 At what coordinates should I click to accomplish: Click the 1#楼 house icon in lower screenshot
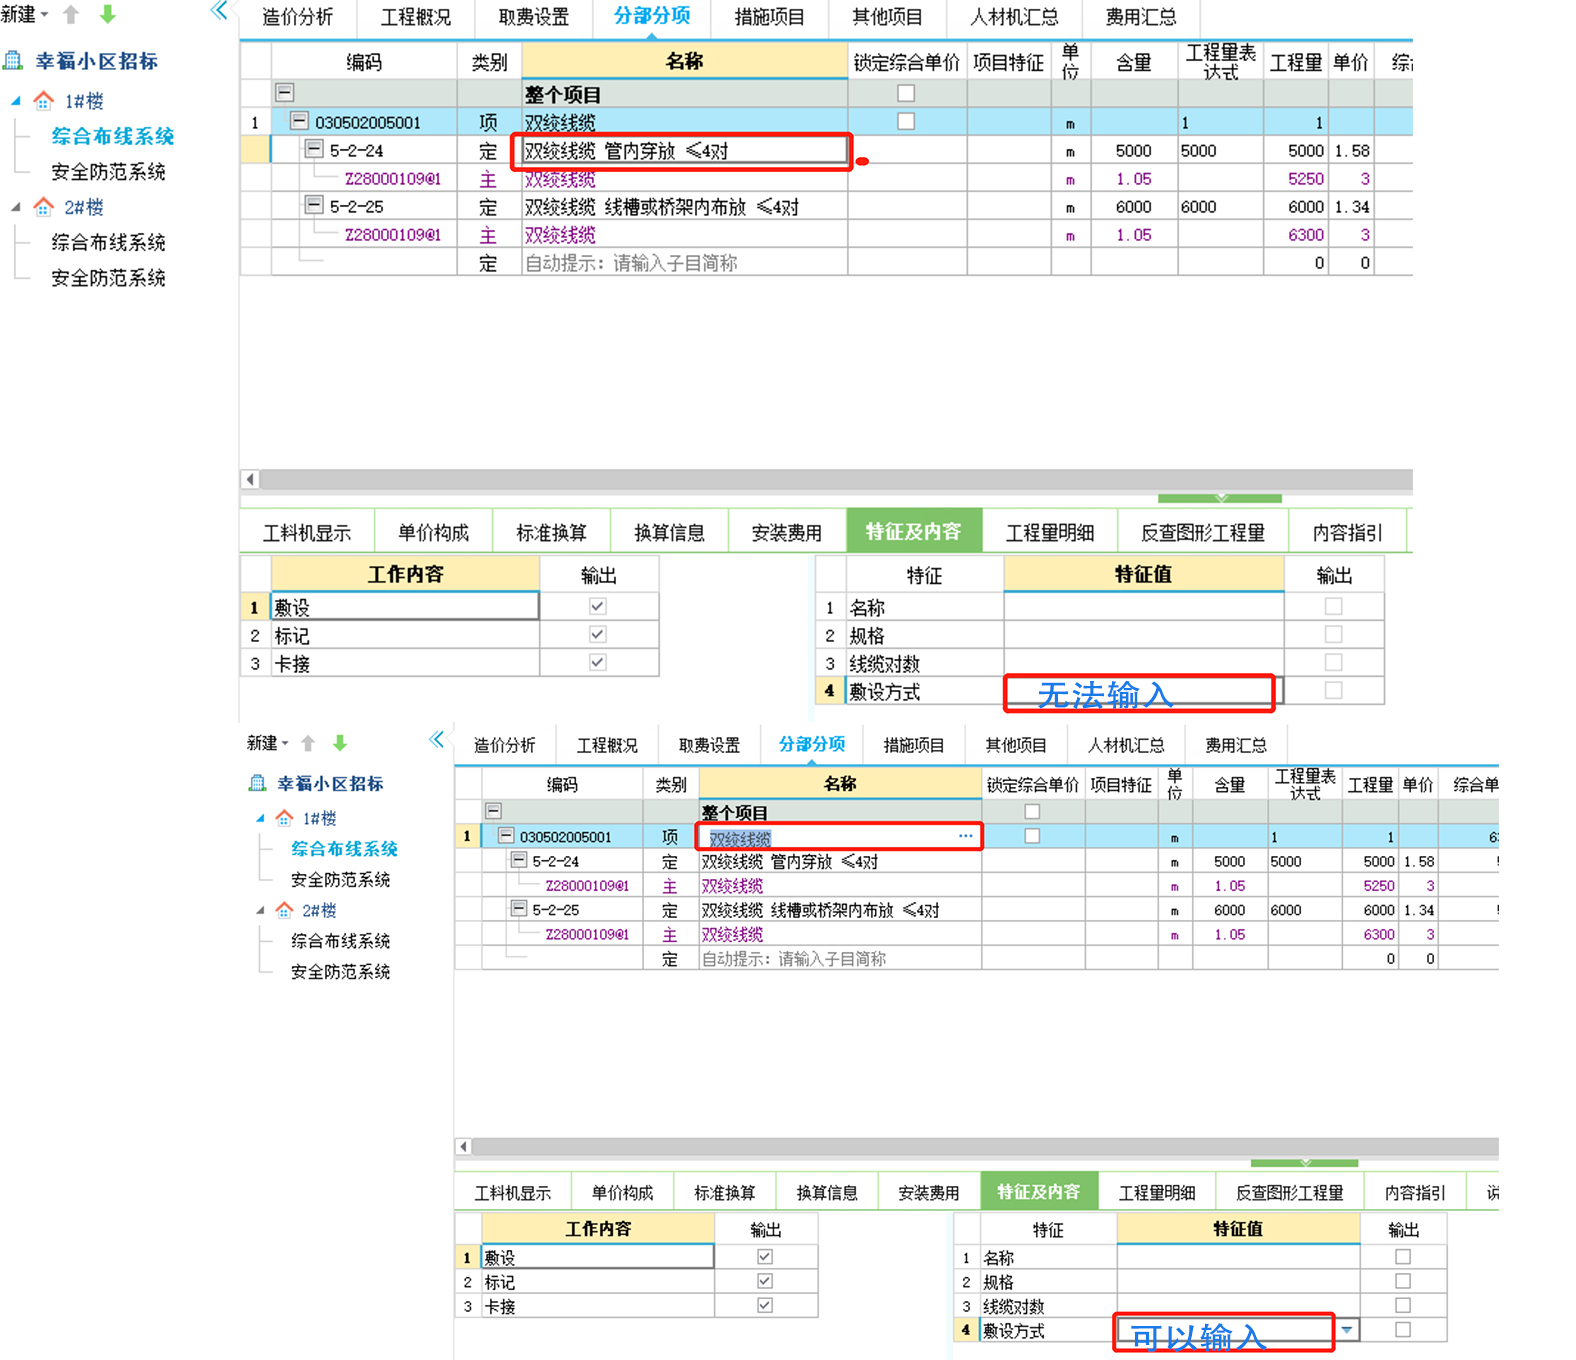(x=285, y=818)
